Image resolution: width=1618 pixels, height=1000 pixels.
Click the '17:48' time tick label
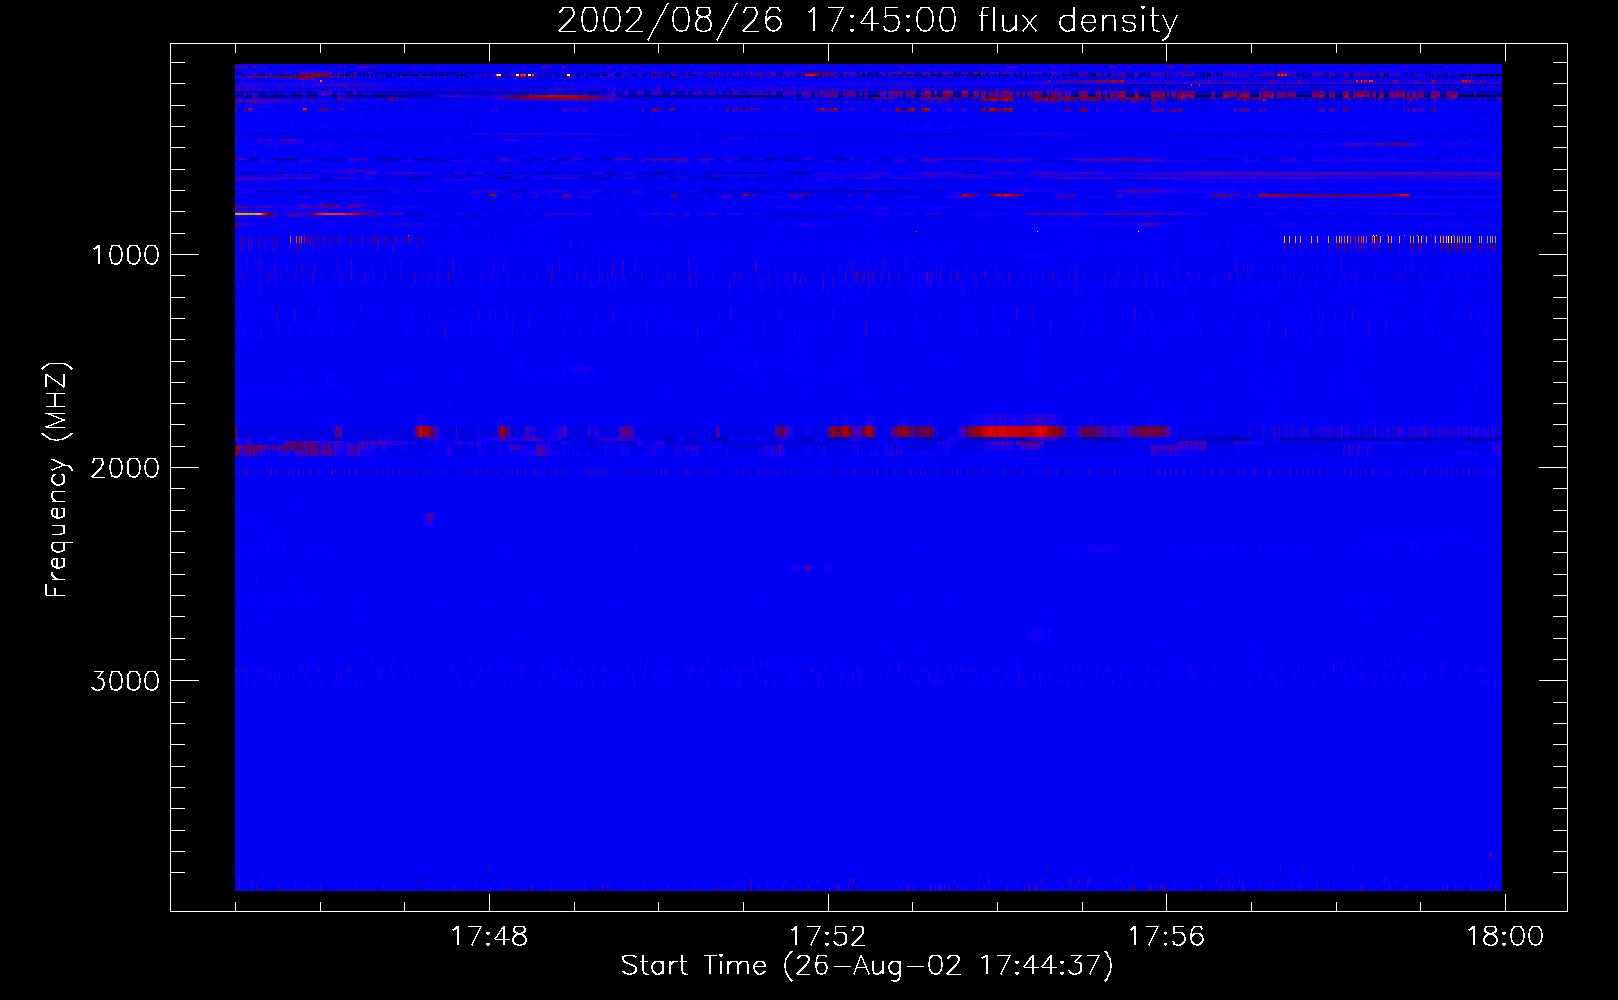click(x=489, y=937)
